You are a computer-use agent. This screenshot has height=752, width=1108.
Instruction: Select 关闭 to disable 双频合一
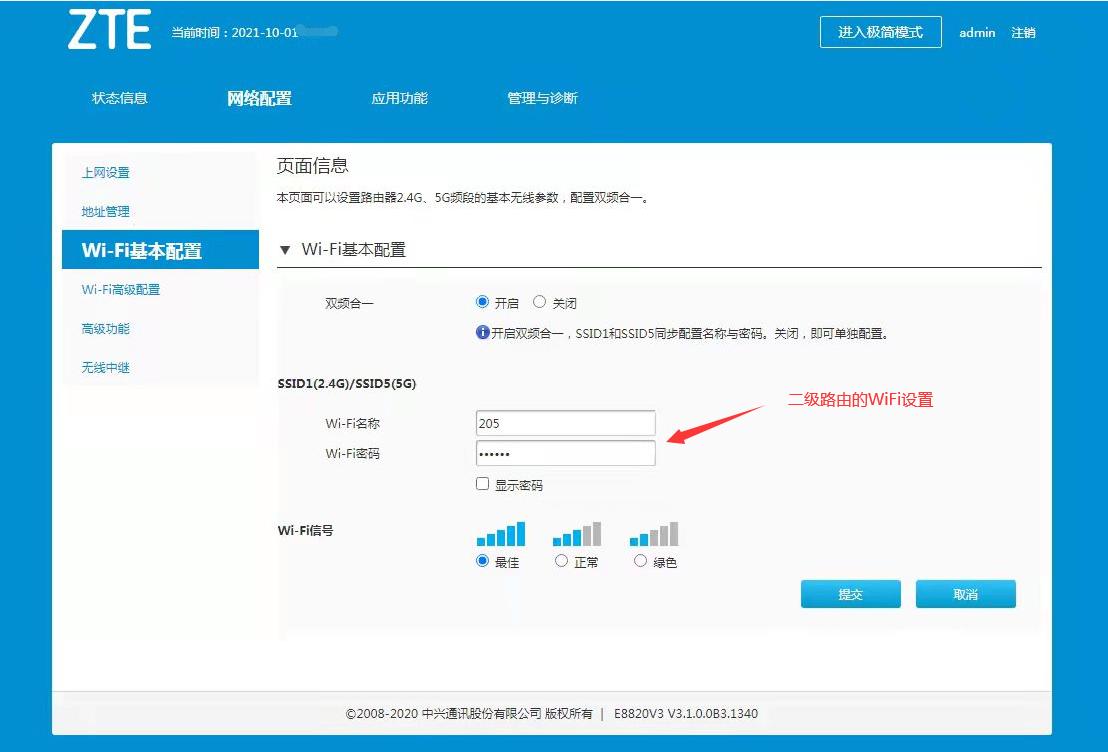tap(540, 301)
